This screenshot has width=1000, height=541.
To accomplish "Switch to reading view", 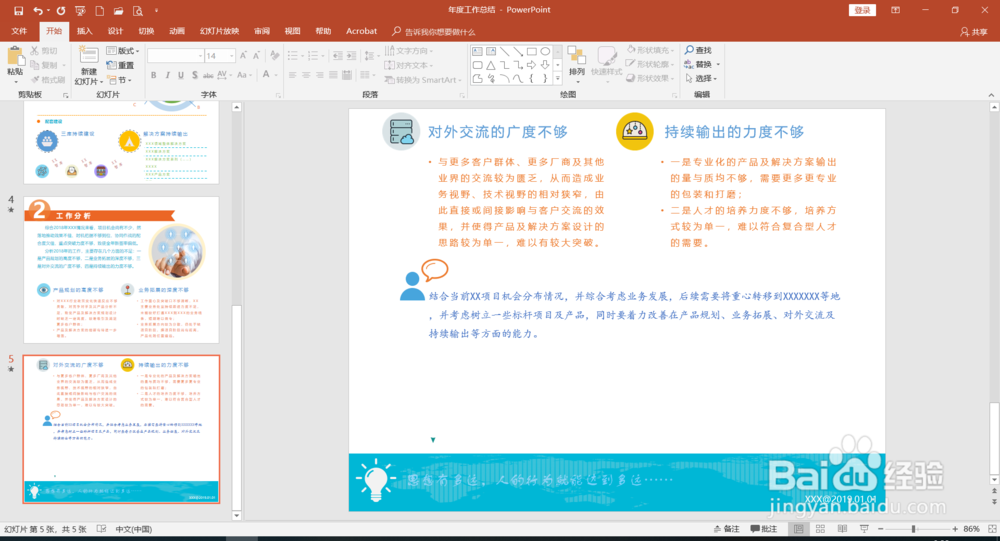I will tap(842, 529).
